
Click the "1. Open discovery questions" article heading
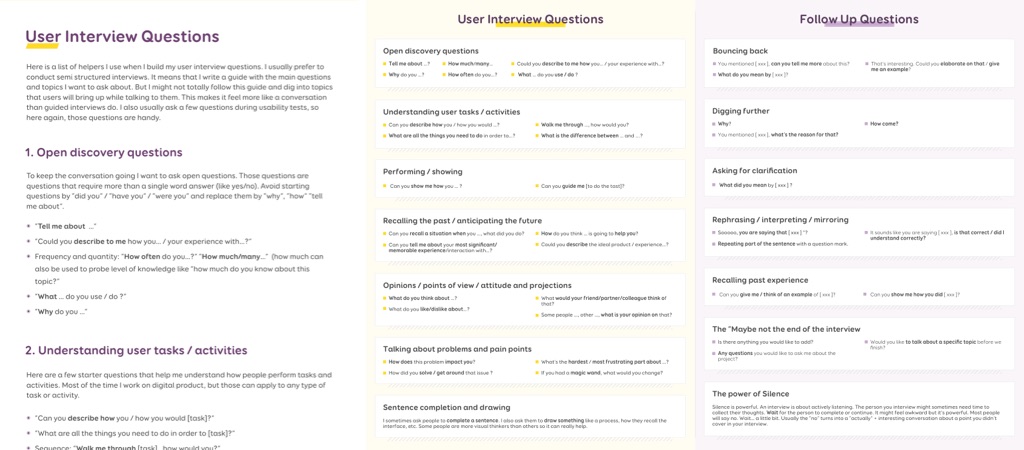coord(104,153)
